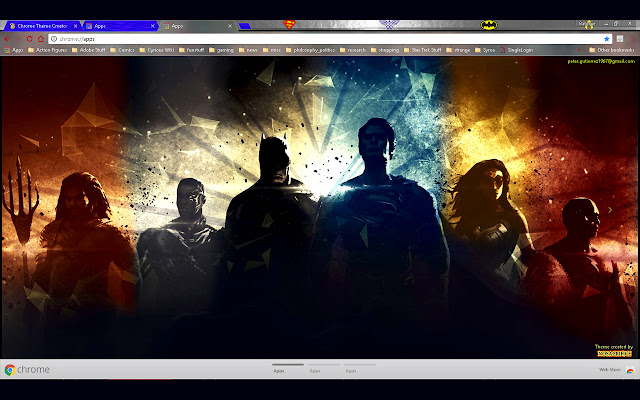
Task: Click the chevron arrow to go to next apps page
Action: 610,210
